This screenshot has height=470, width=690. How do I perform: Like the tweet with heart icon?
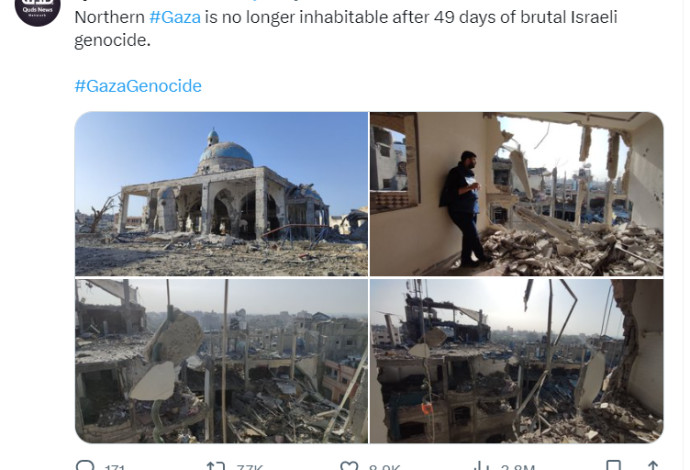pyautogui.click(x=349, y=465)
